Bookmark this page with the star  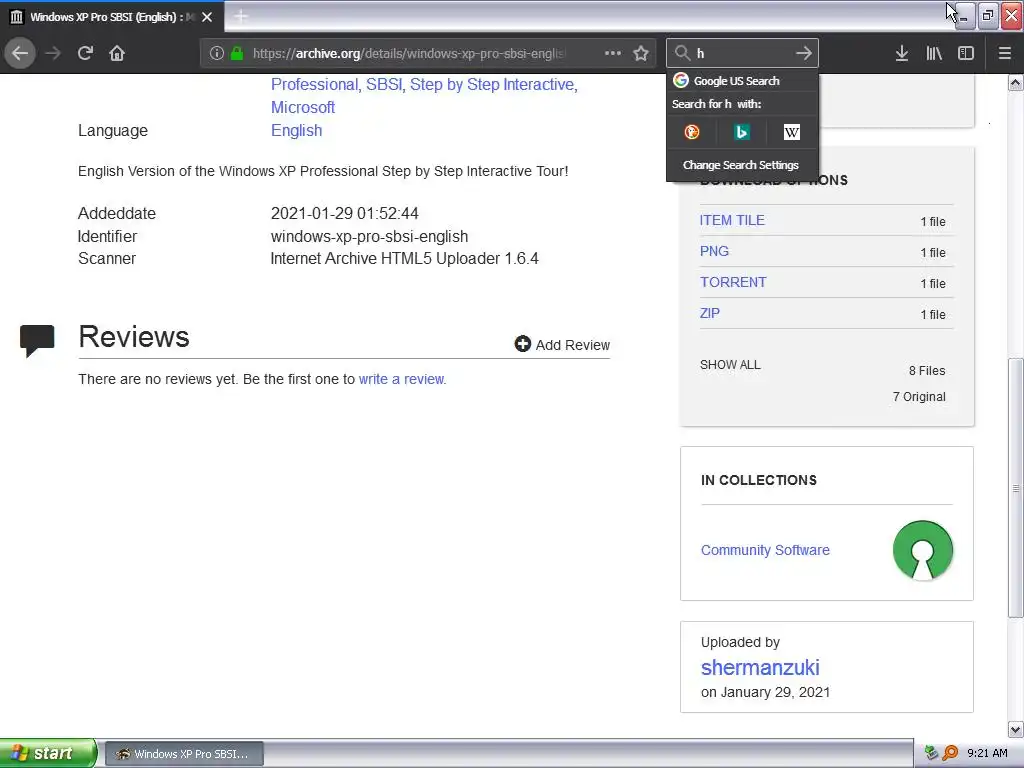coord(641,53)
